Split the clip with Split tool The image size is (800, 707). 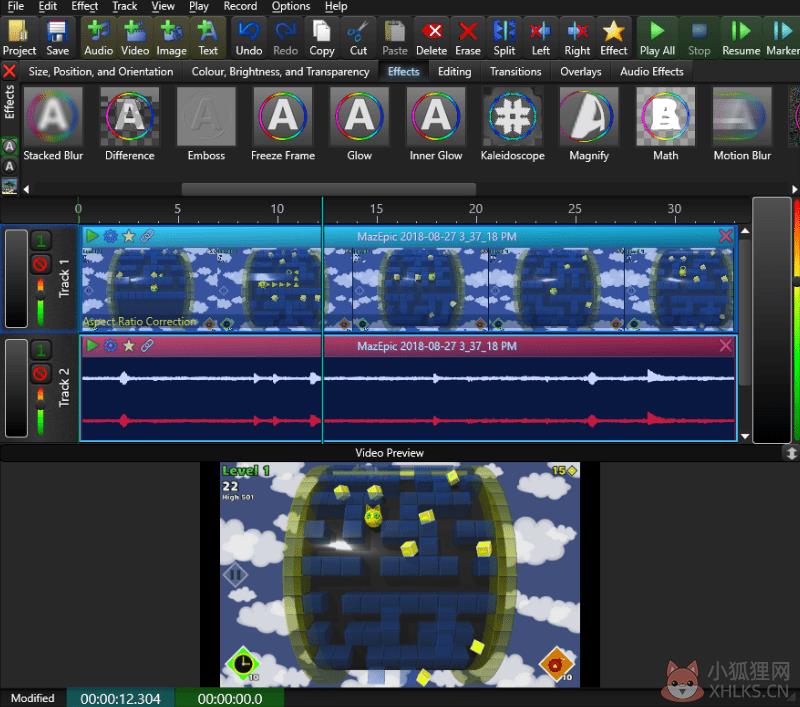tap(504, 38)
